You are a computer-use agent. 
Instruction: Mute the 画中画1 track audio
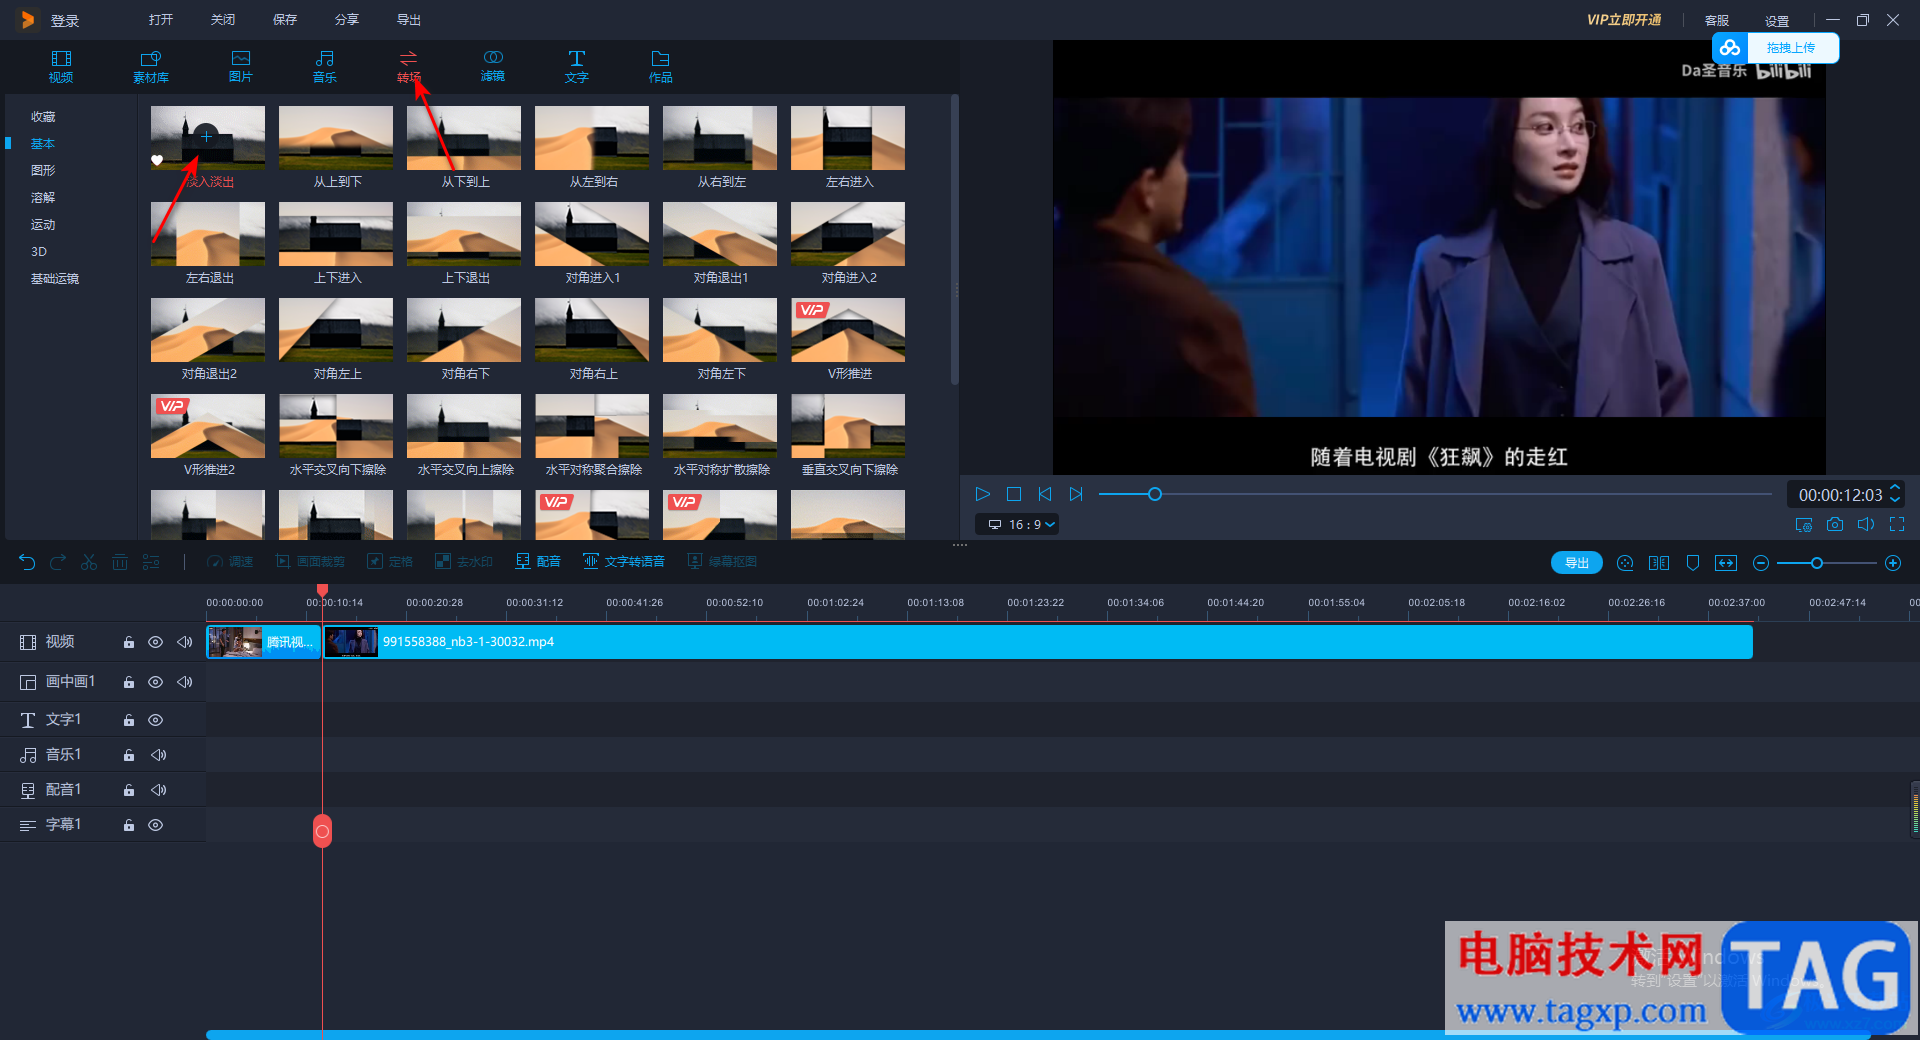pos(185,682)
